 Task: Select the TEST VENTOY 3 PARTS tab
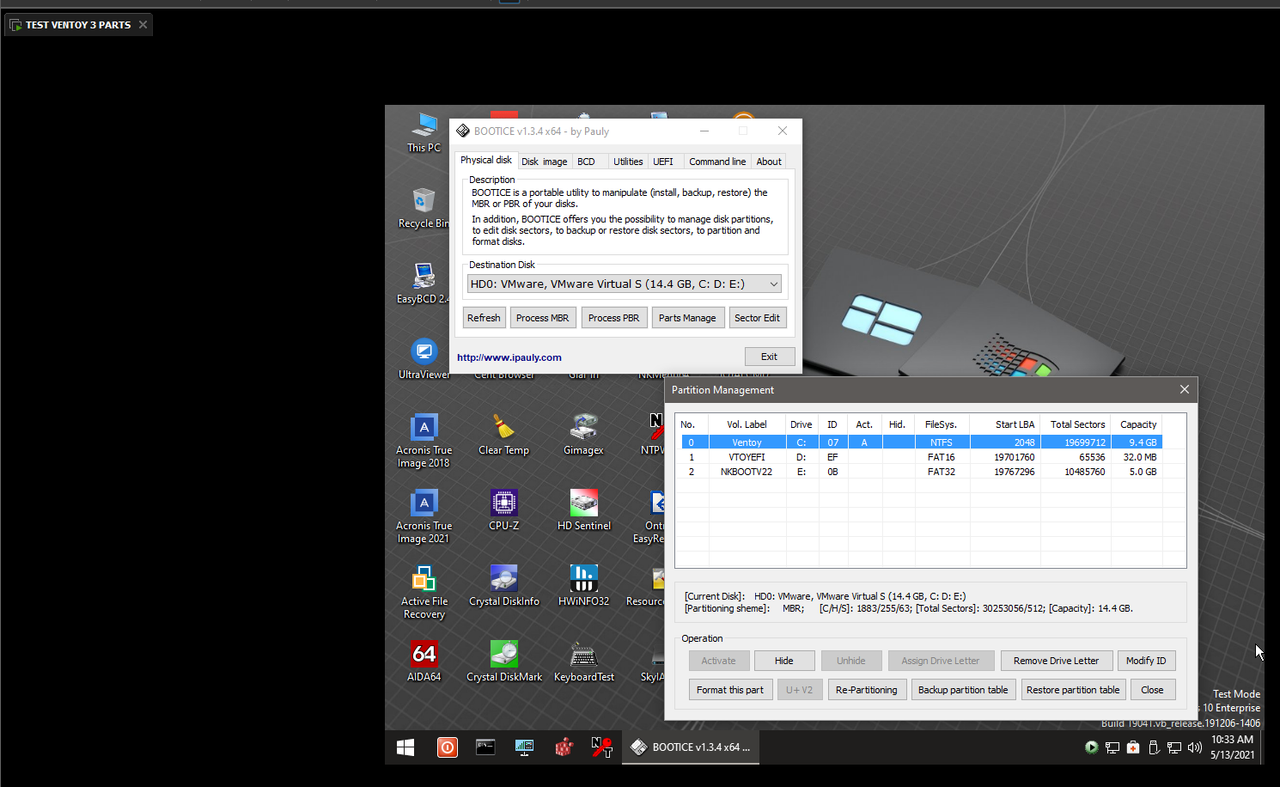click(78, 25)
